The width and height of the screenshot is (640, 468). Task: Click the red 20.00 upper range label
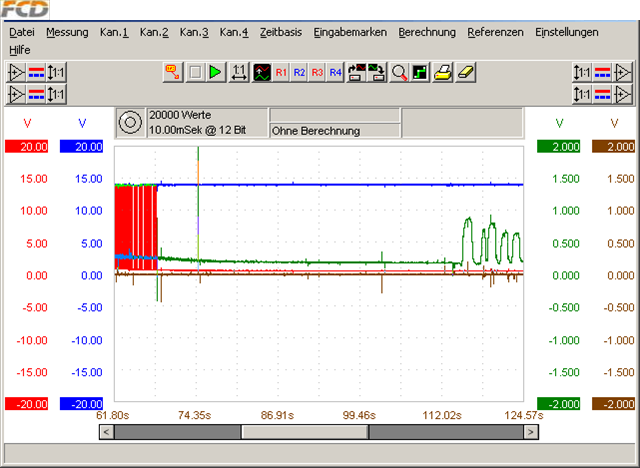(27, 147)
